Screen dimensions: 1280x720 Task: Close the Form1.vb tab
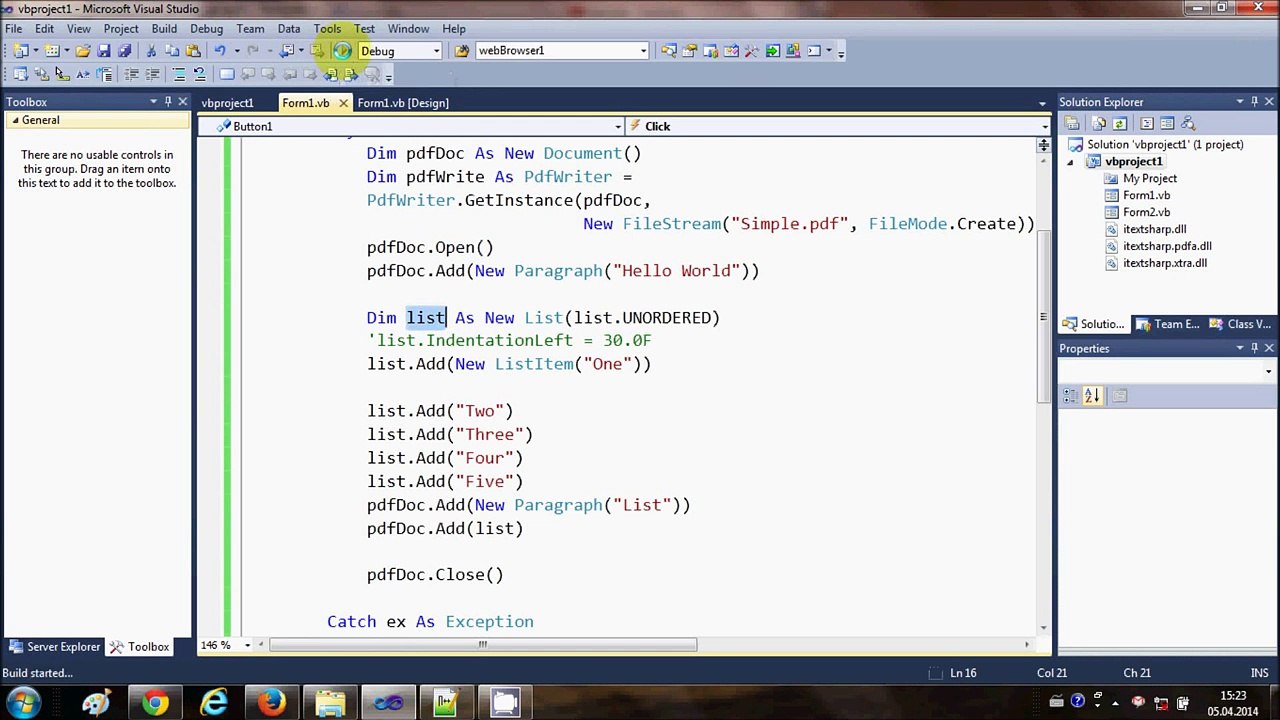pos(343,103)
